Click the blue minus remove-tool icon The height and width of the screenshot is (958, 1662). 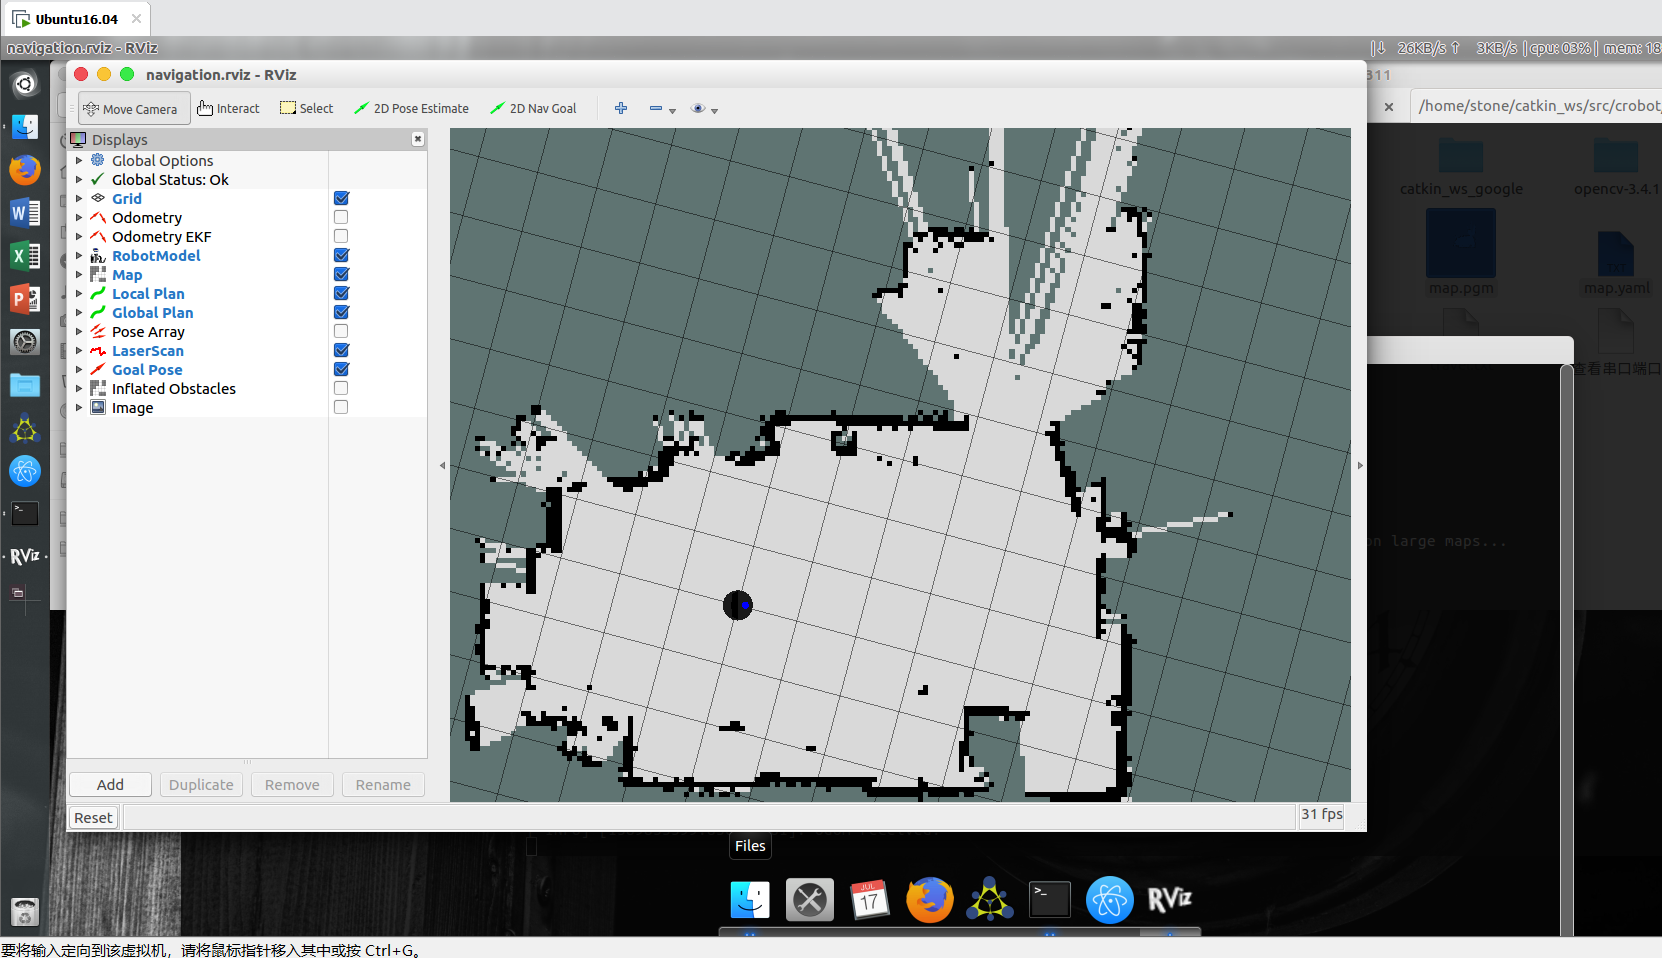656,108
